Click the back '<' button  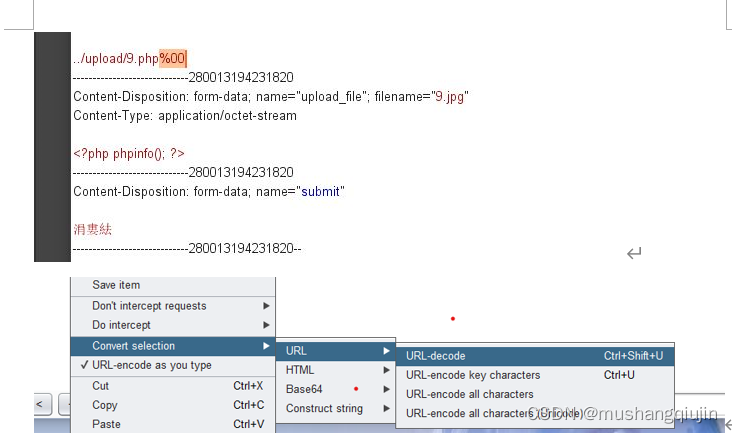pos(42,405)
